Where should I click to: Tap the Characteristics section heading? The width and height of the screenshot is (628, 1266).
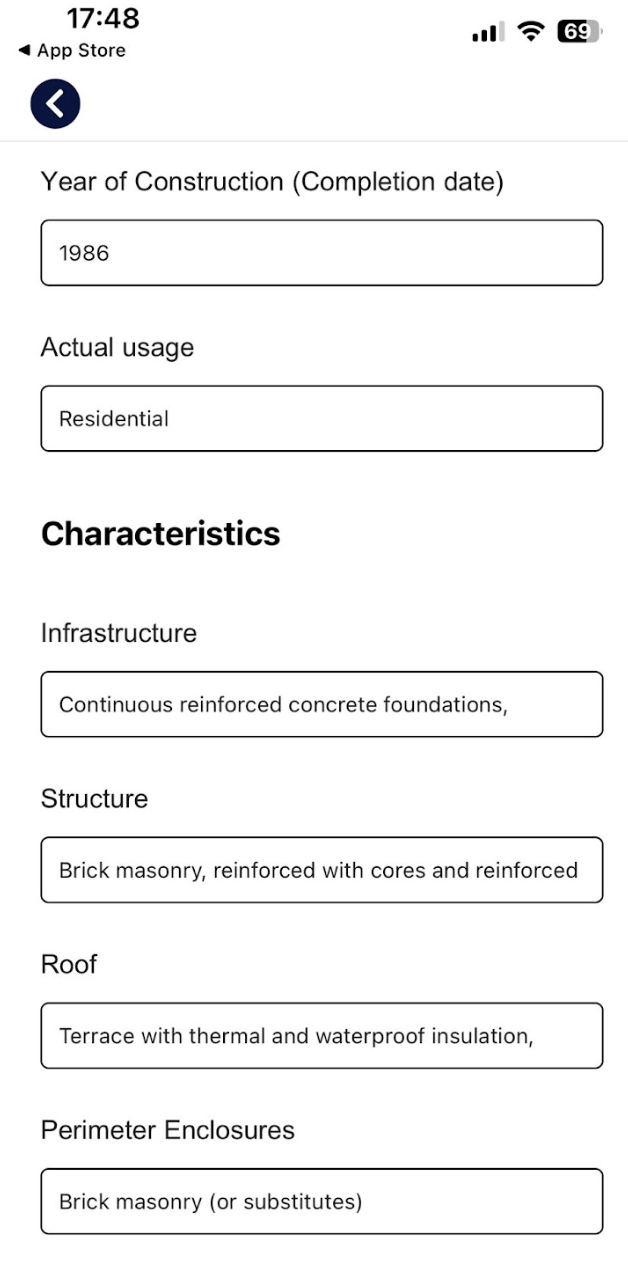[160, 534]
